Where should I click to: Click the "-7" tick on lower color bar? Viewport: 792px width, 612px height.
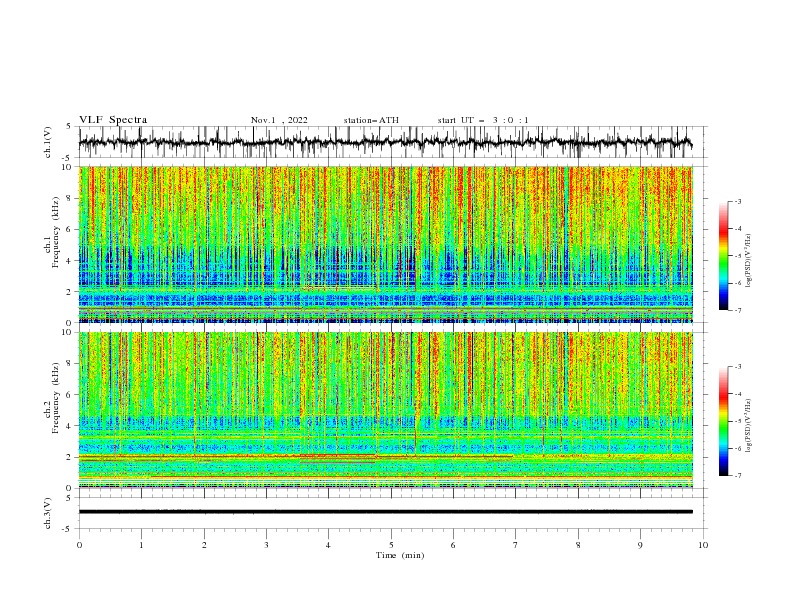click(x=738, y=476)
